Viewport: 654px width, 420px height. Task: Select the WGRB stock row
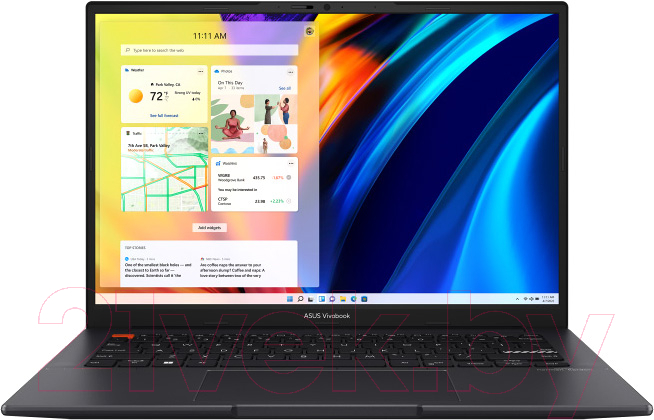(254, 178)
